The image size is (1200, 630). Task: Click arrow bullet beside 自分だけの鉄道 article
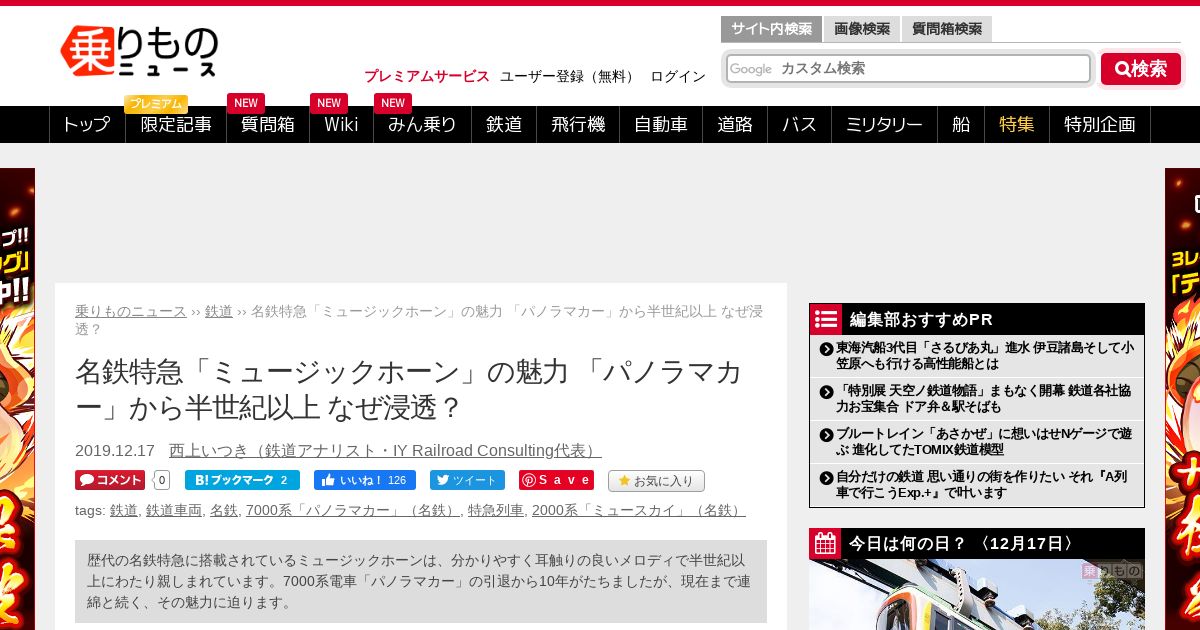[826, 478]
